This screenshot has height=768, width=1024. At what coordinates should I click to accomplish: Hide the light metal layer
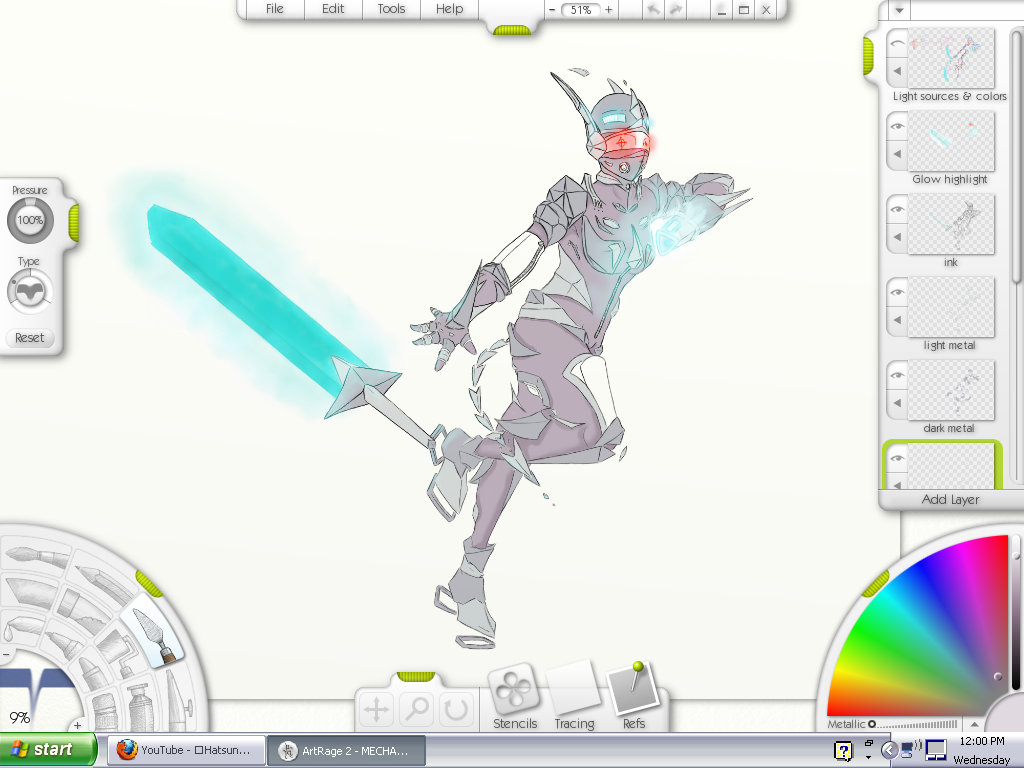(897, 292)
